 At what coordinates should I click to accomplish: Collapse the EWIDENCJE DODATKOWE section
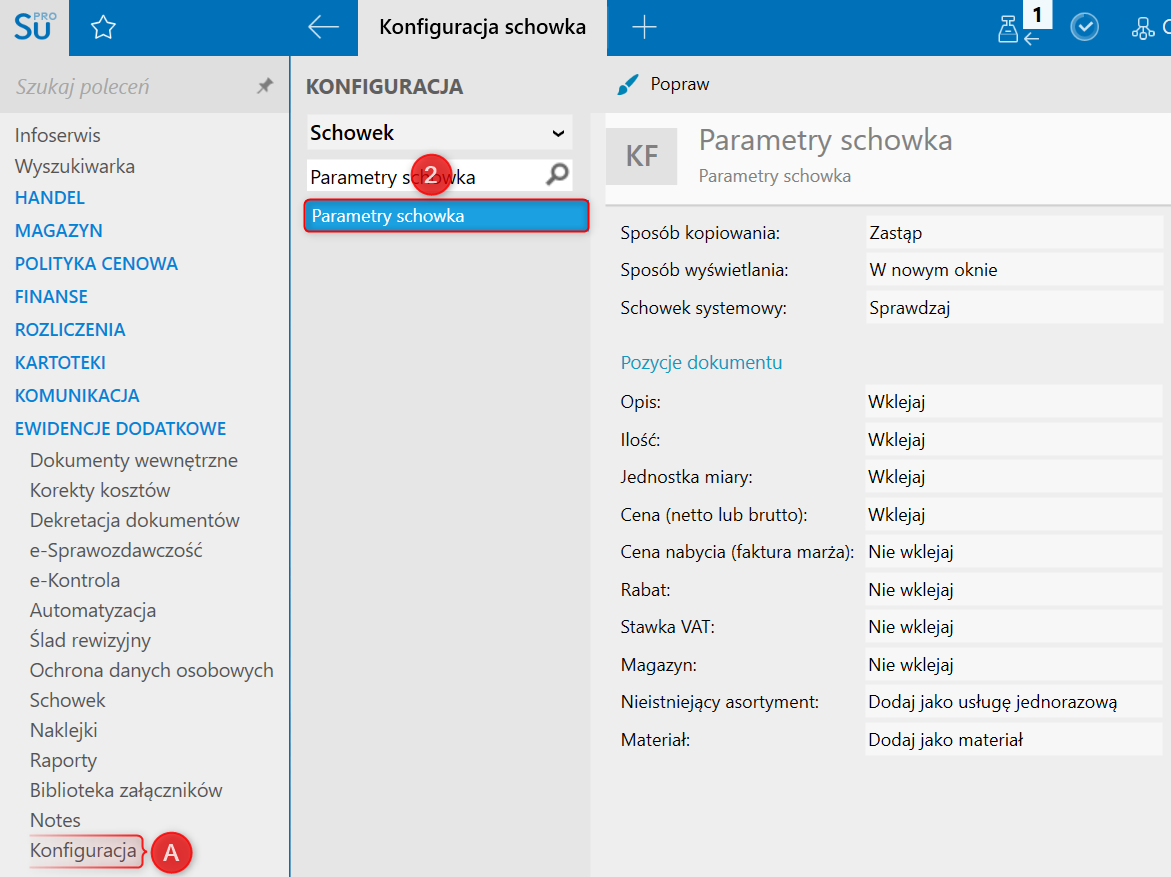(120, 429)
